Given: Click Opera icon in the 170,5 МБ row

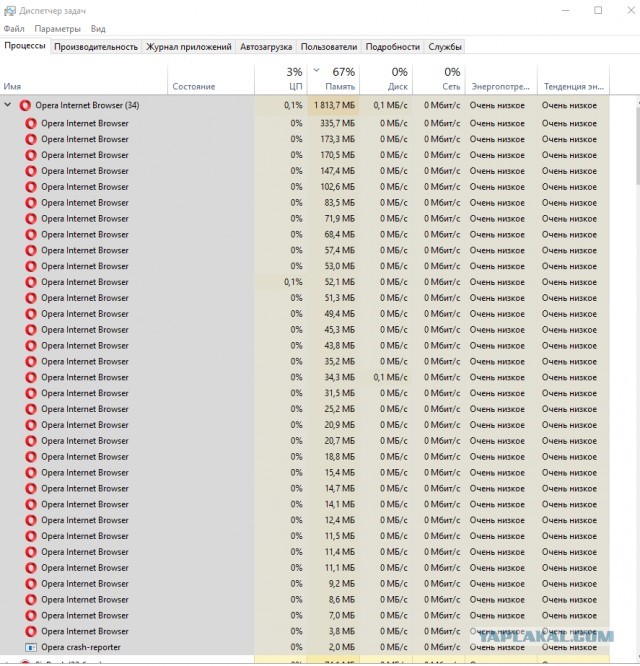Looking at the screenshot, I should (31, 155).
